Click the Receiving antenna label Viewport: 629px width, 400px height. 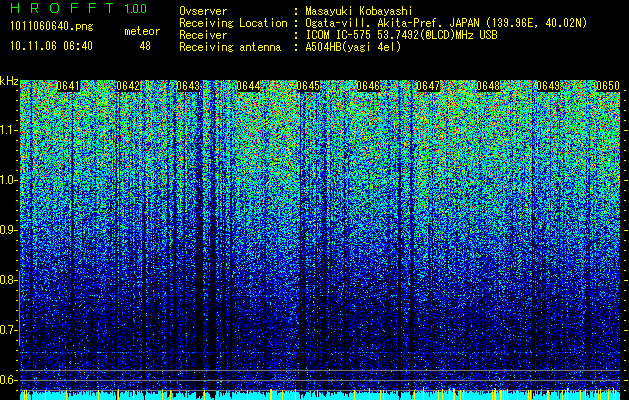pos(230,47)
